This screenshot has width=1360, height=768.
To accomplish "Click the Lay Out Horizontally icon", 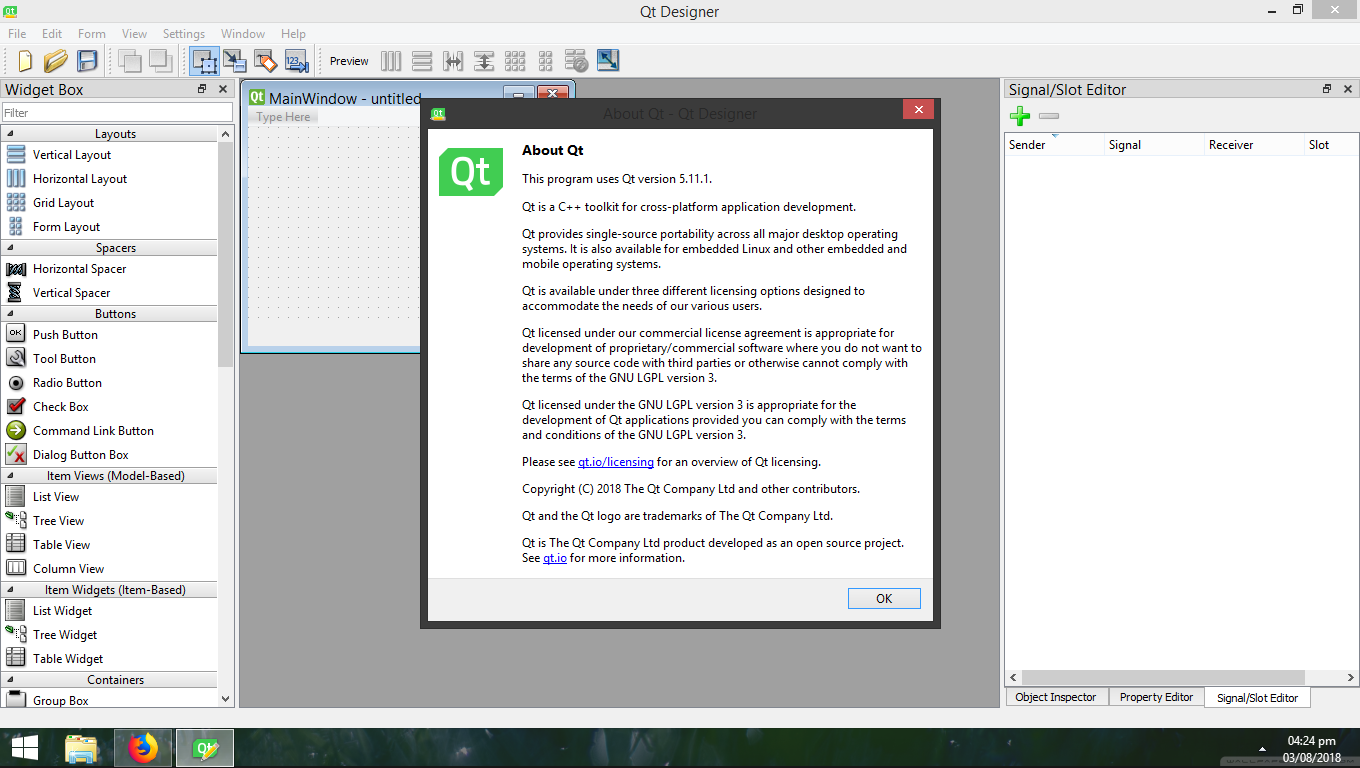I will coord(391,61).
